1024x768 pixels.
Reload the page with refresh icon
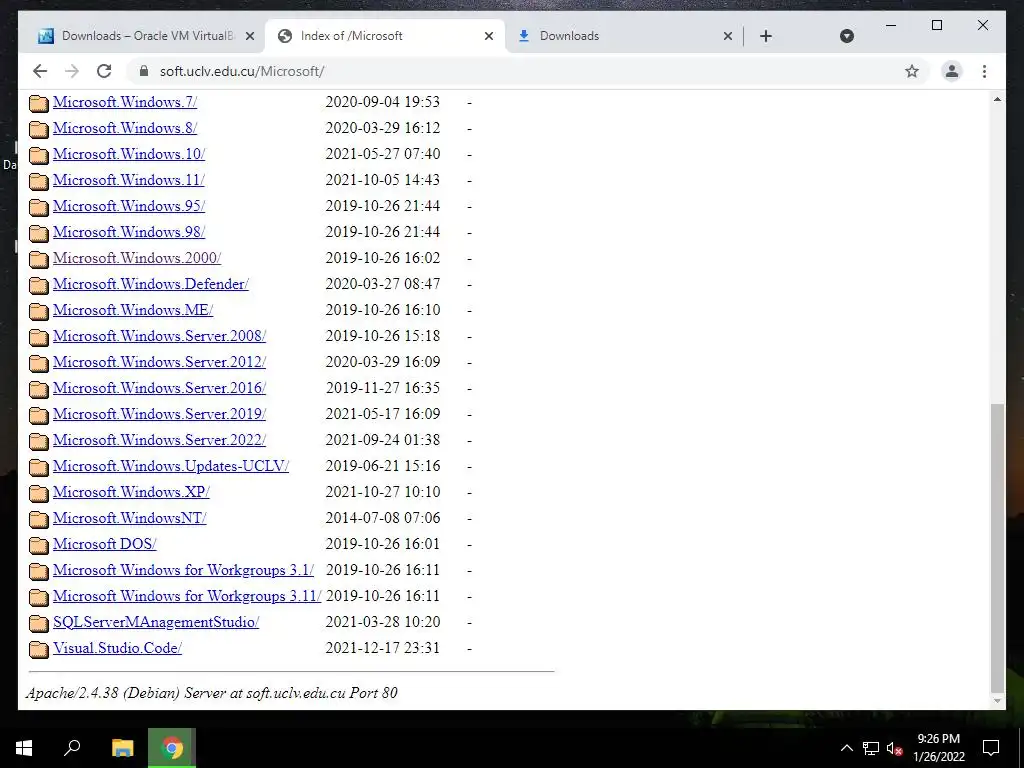[x=104, y=71]
